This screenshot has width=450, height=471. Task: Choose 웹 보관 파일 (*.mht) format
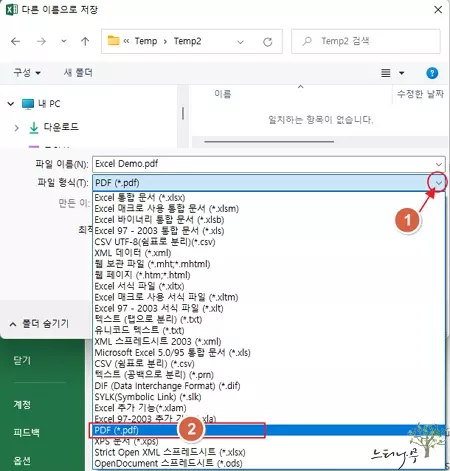point(269,264)
